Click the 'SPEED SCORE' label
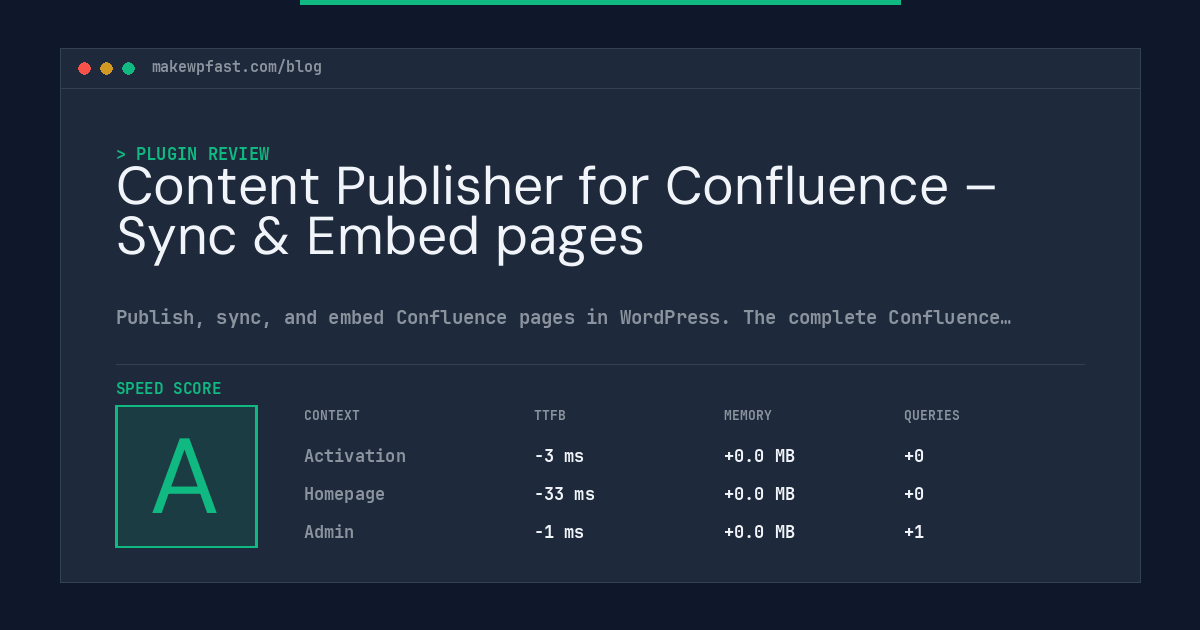This screenshot has width=1200, height=630. point(169,389)
